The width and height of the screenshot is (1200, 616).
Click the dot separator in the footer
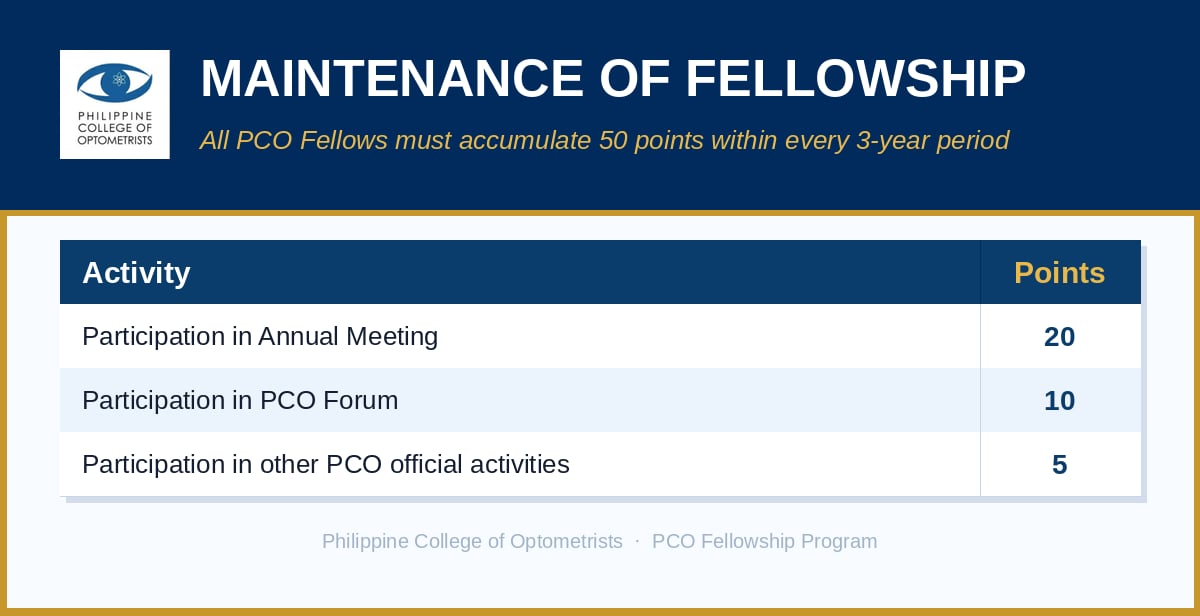click(637, 541)
